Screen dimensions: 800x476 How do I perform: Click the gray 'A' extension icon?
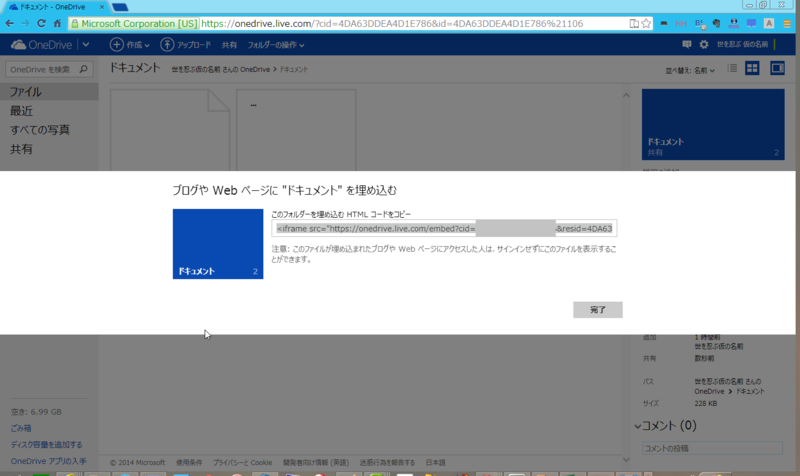pyautogui.click(x=769, y=23)
